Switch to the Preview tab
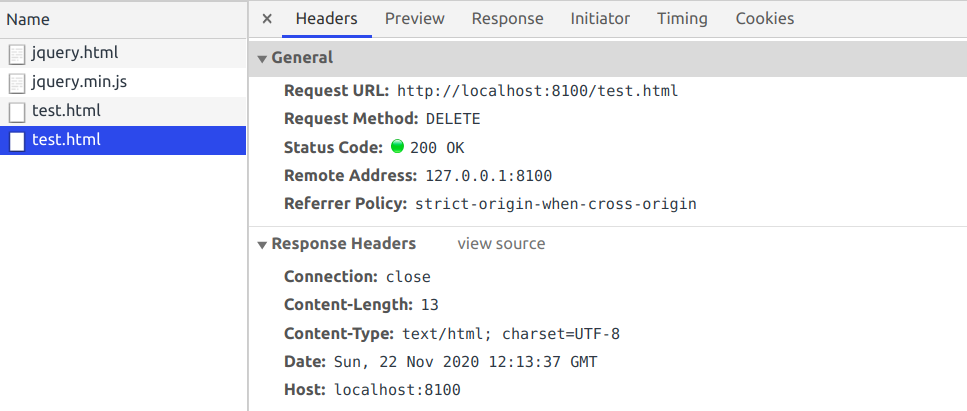The image size is (967, 411). pos(414,19)
